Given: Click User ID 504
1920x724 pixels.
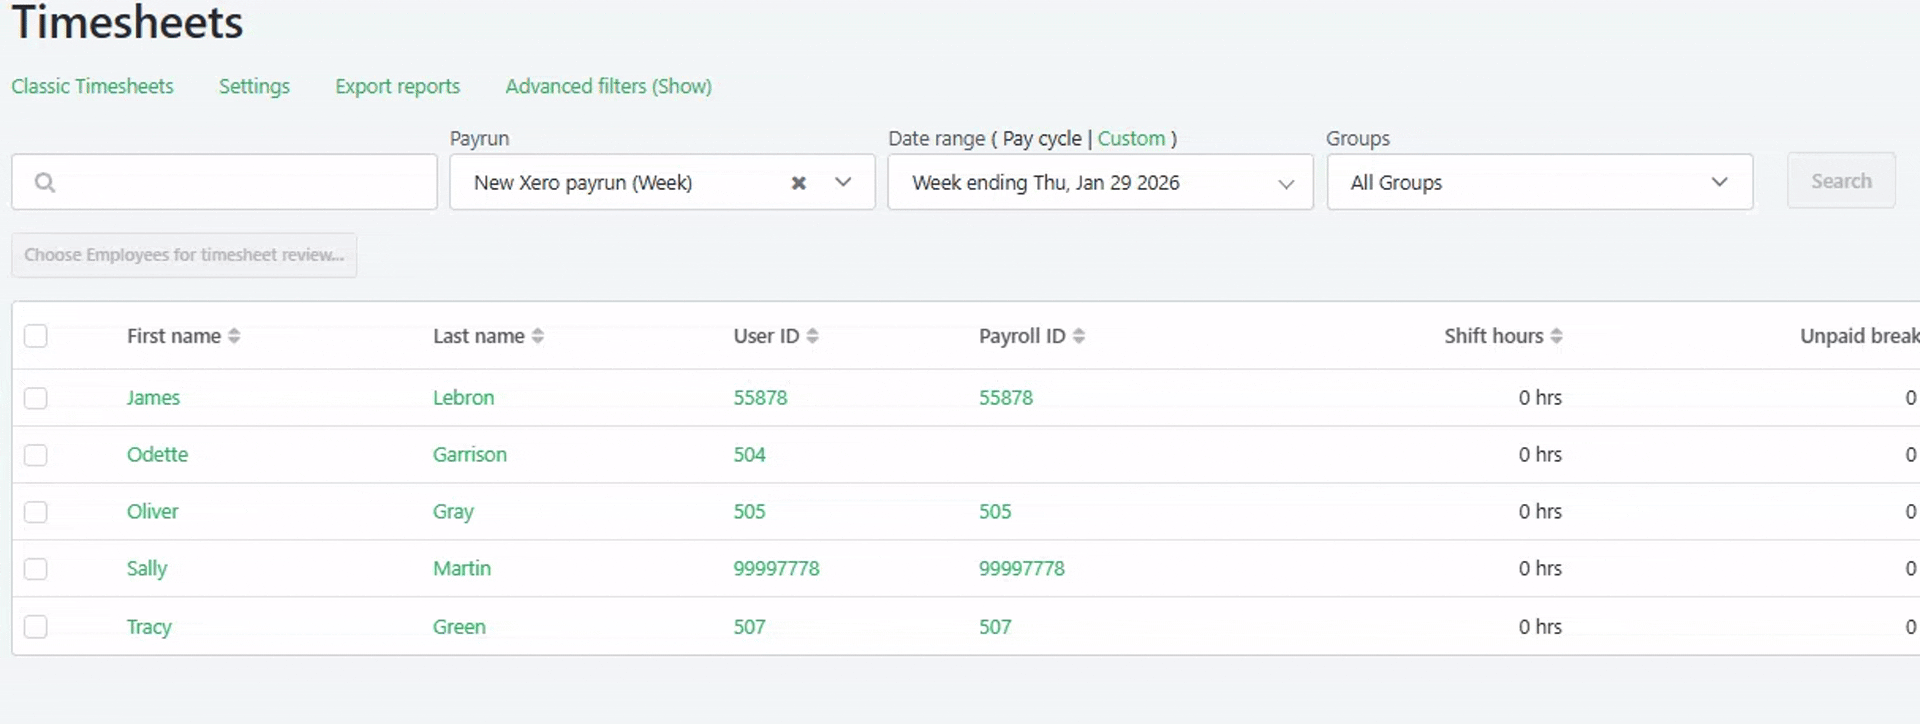Looking at the screenshot, I should [x=749, y=455].
